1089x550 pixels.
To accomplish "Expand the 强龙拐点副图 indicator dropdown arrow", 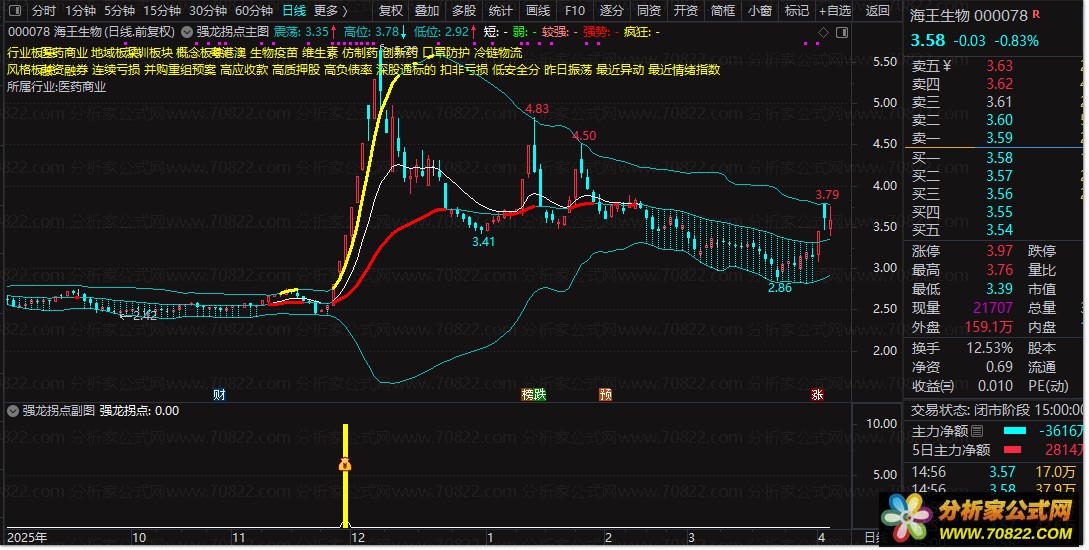I will 13,411.
